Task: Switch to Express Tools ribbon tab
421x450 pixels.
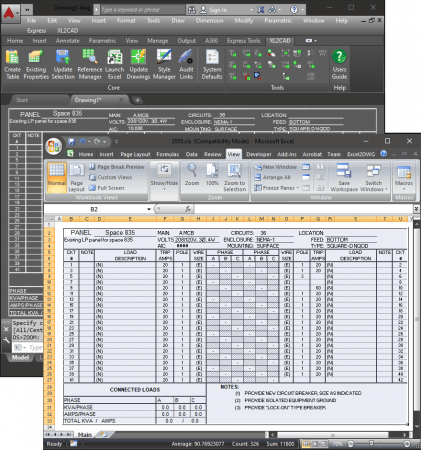Action: [x=243, y=41]
